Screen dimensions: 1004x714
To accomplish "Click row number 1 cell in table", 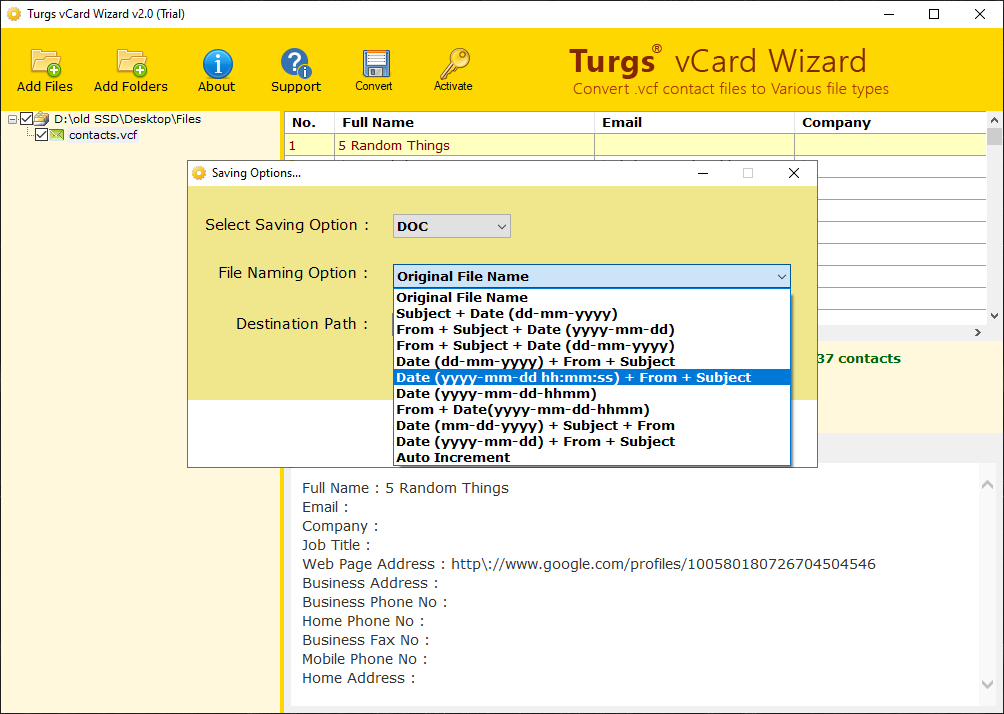I will pos(309,145).
